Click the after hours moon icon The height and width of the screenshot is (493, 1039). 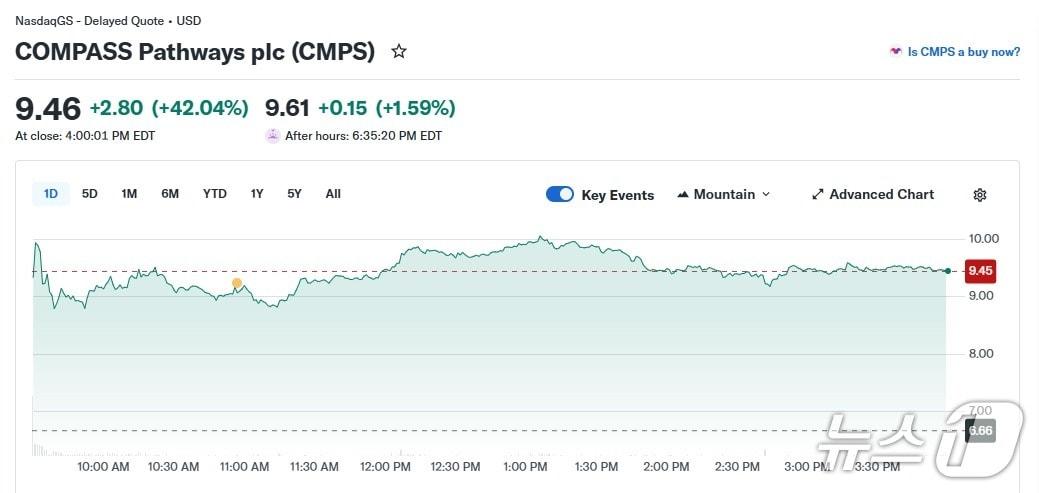[x=272, y=136]
